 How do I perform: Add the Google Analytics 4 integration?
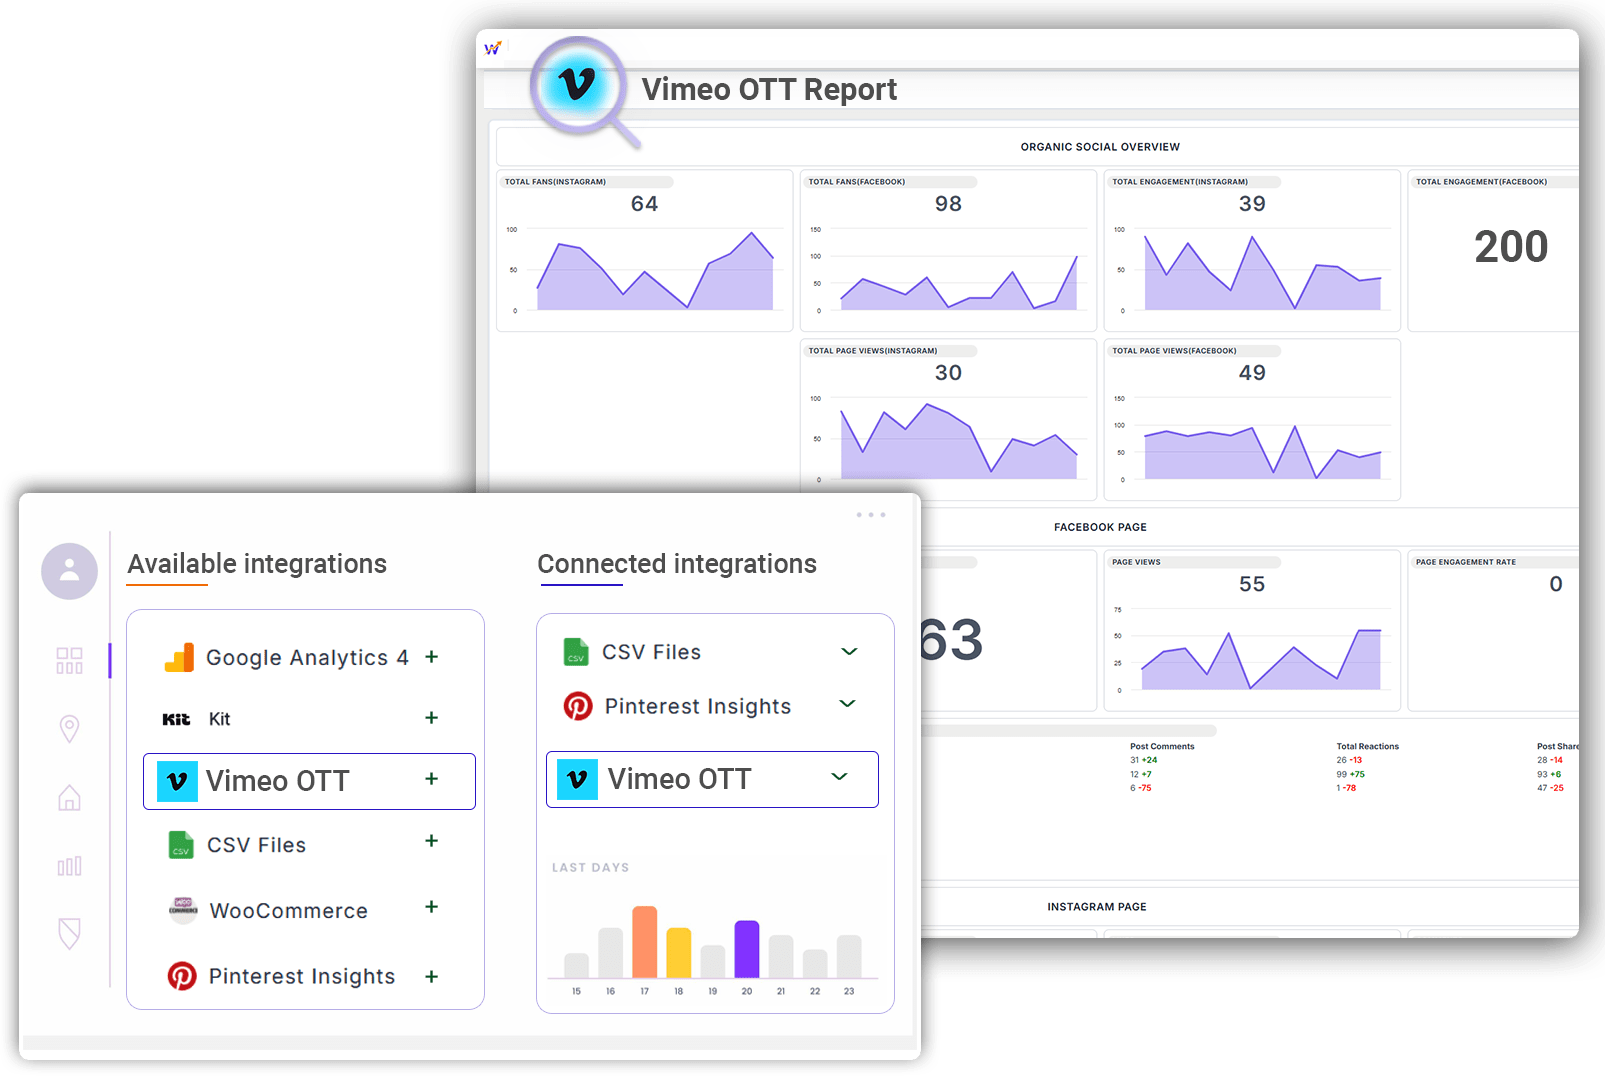pyautogui.click(x=431, y=657)
